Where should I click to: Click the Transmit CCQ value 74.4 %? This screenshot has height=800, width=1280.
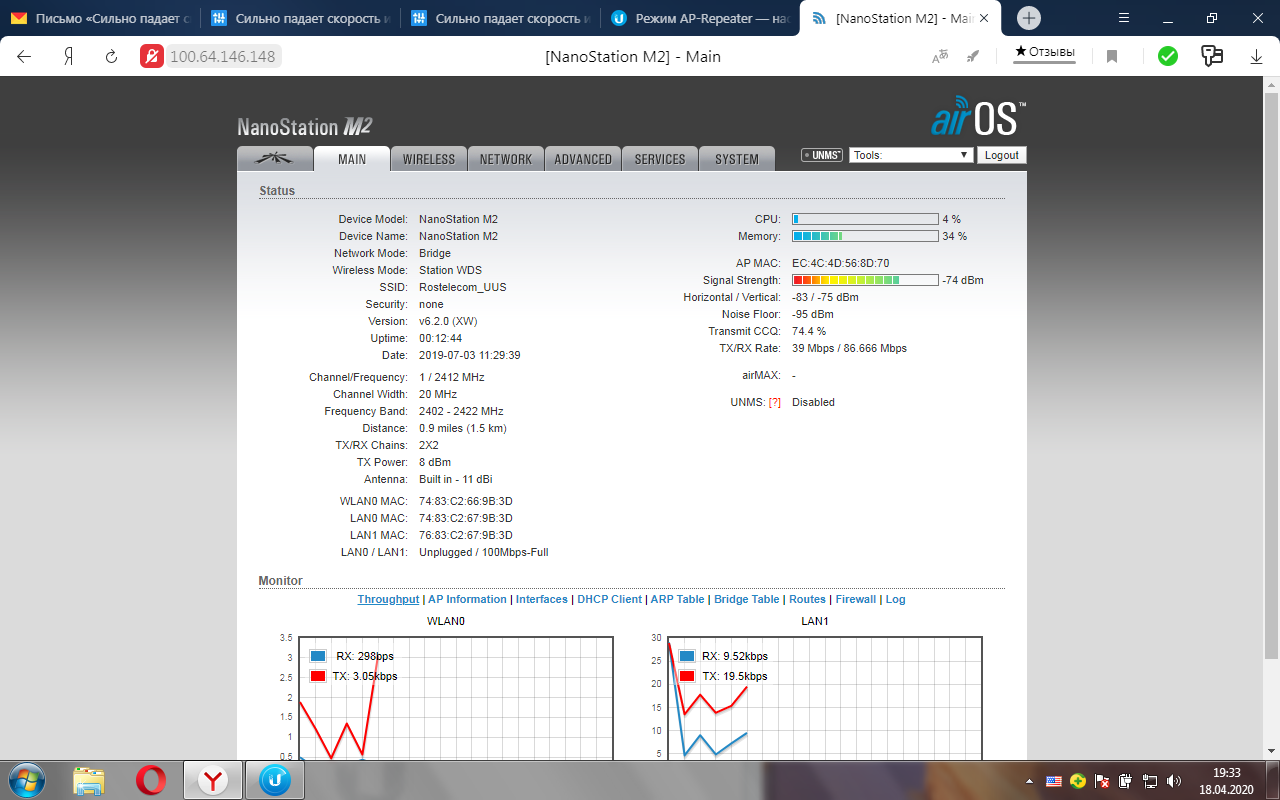[809, 331]
